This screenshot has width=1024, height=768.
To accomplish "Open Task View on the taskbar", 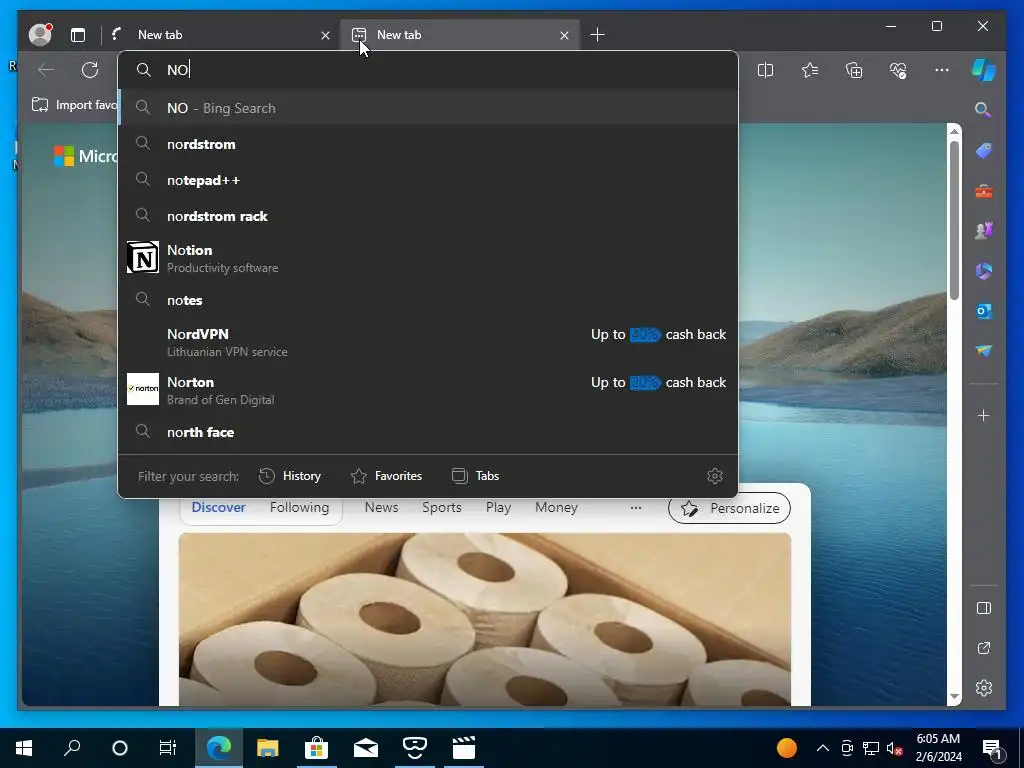I will pos(168,748).
